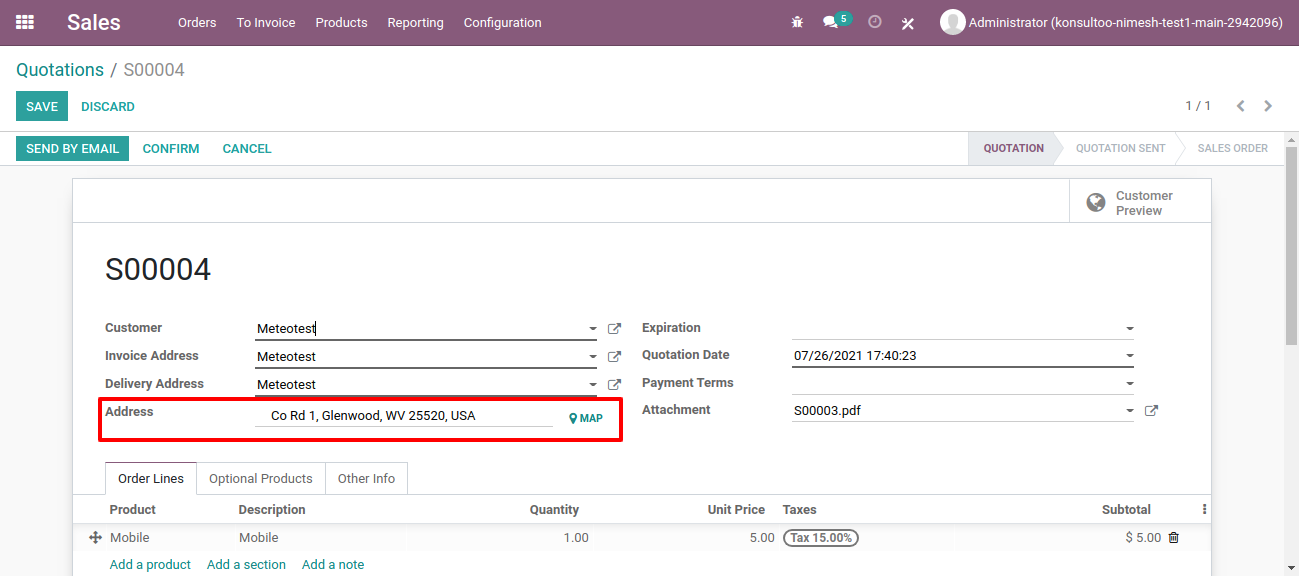Click the Sales app title

(94, 22)
